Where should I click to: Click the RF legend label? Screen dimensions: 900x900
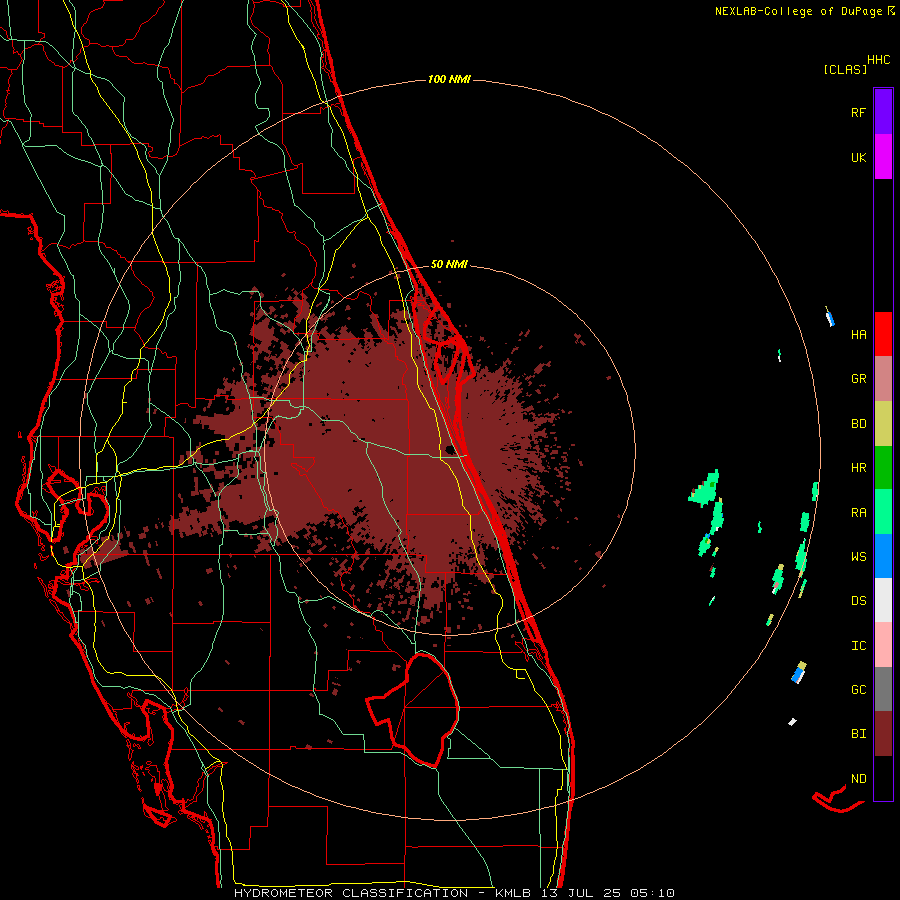(x=858, y=112)
